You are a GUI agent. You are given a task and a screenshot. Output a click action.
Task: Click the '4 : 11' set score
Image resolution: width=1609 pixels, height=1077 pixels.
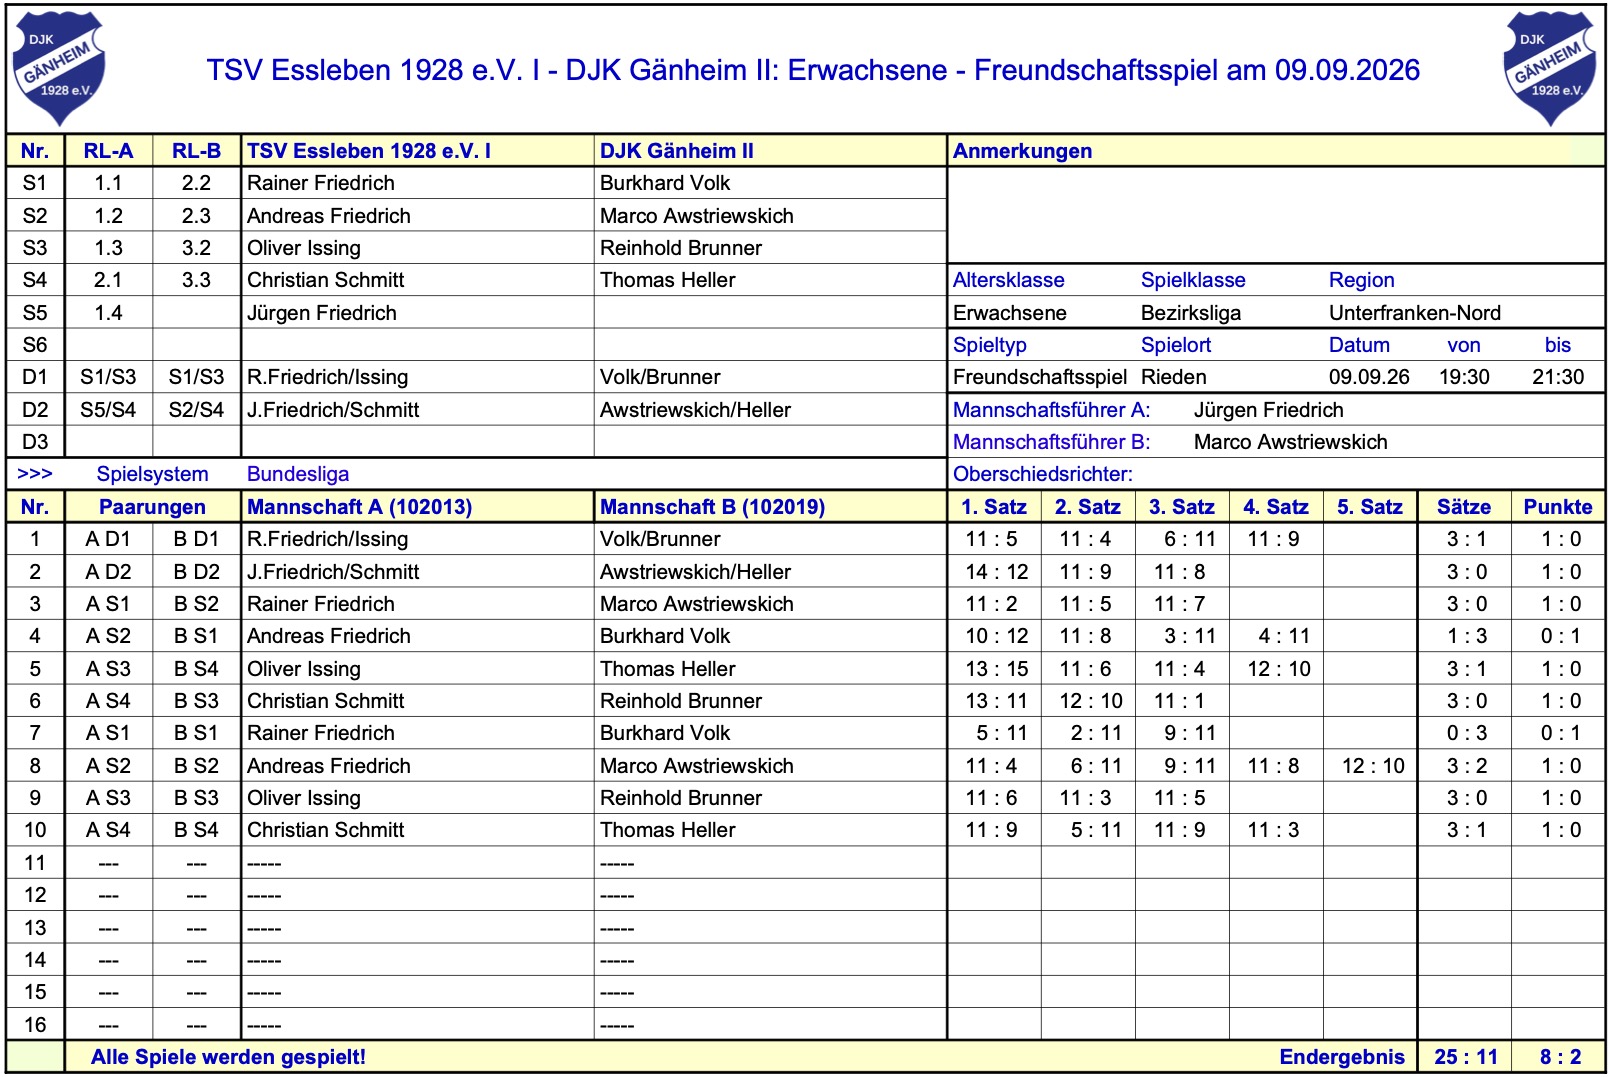[1285, 636]
